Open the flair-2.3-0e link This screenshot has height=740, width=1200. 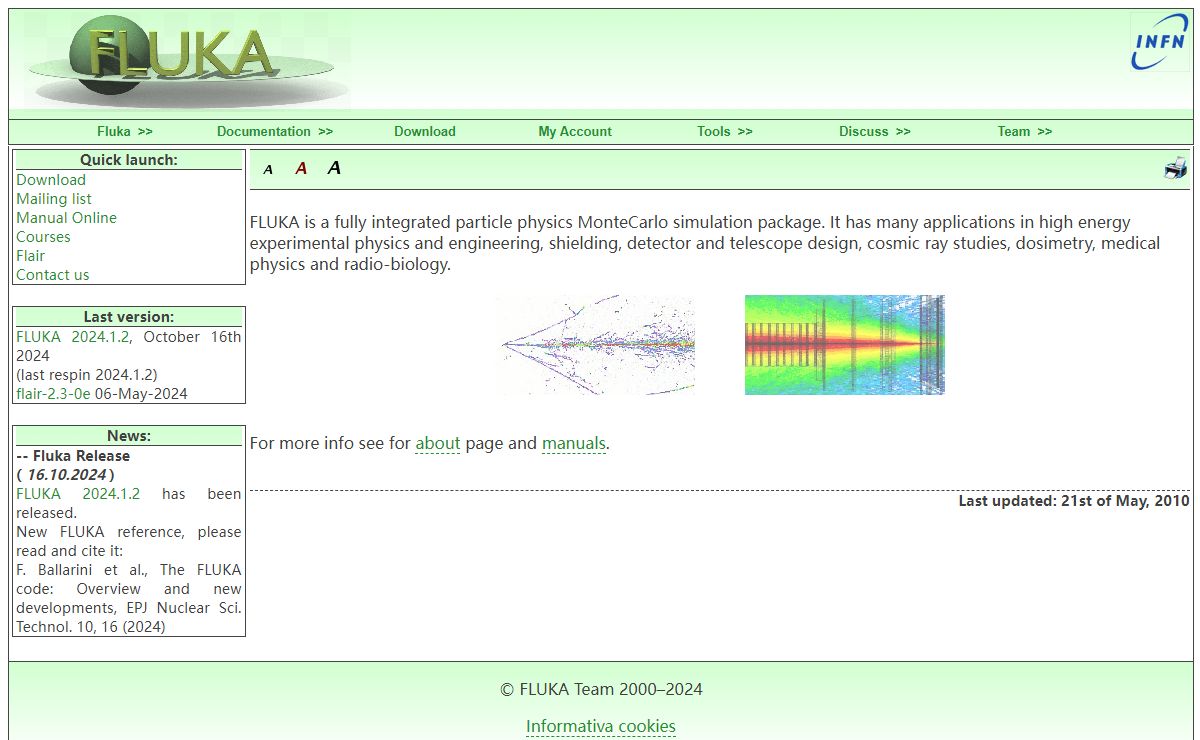pyautogui.click(x=53, y=394)
